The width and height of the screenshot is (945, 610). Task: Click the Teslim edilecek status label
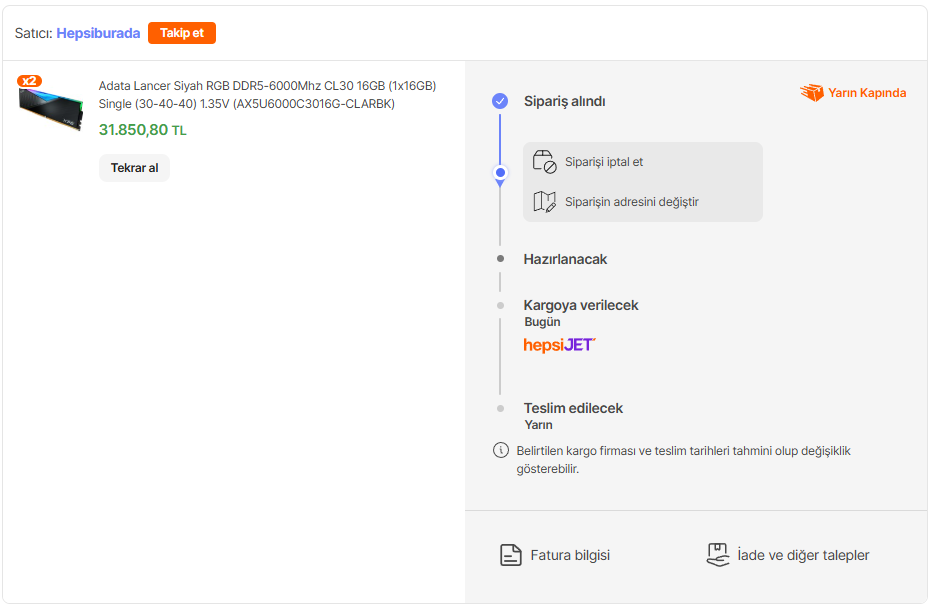point(573,408)
